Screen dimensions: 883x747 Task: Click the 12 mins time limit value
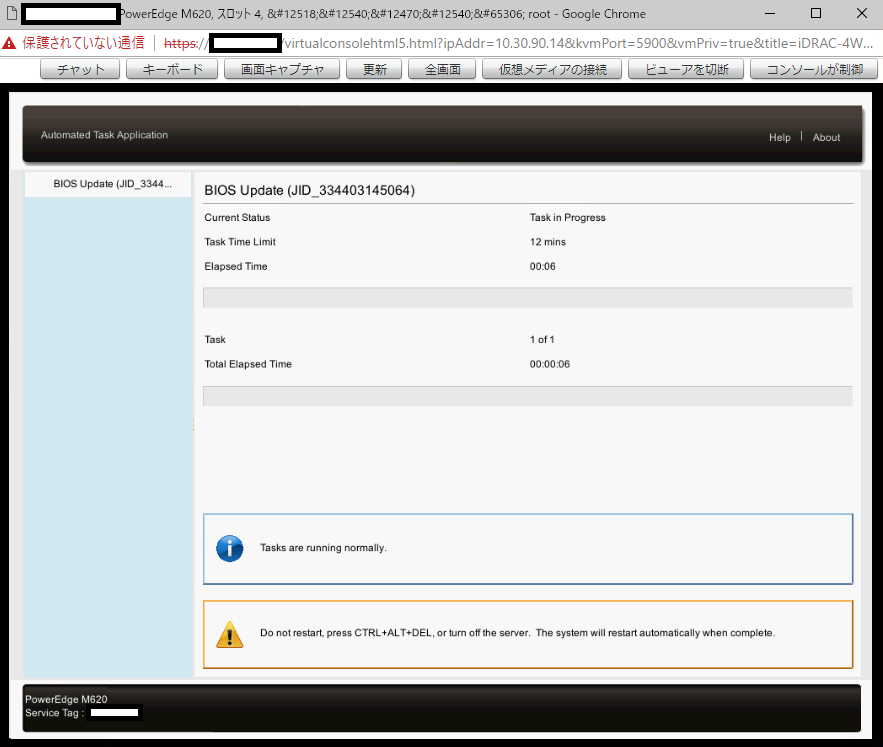(x=547, y=242)
